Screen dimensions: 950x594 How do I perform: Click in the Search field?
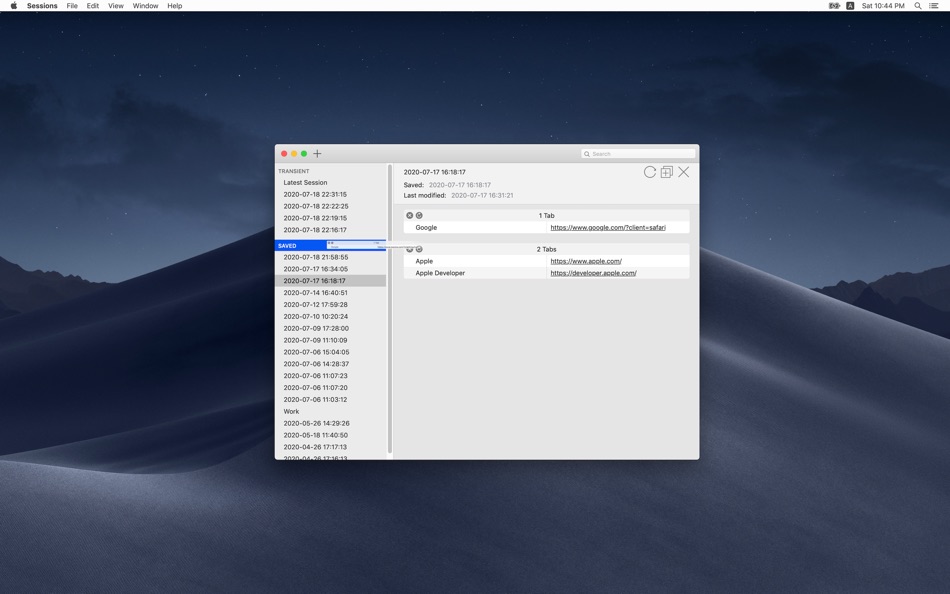pyautogui.click(x=638, y=154)
